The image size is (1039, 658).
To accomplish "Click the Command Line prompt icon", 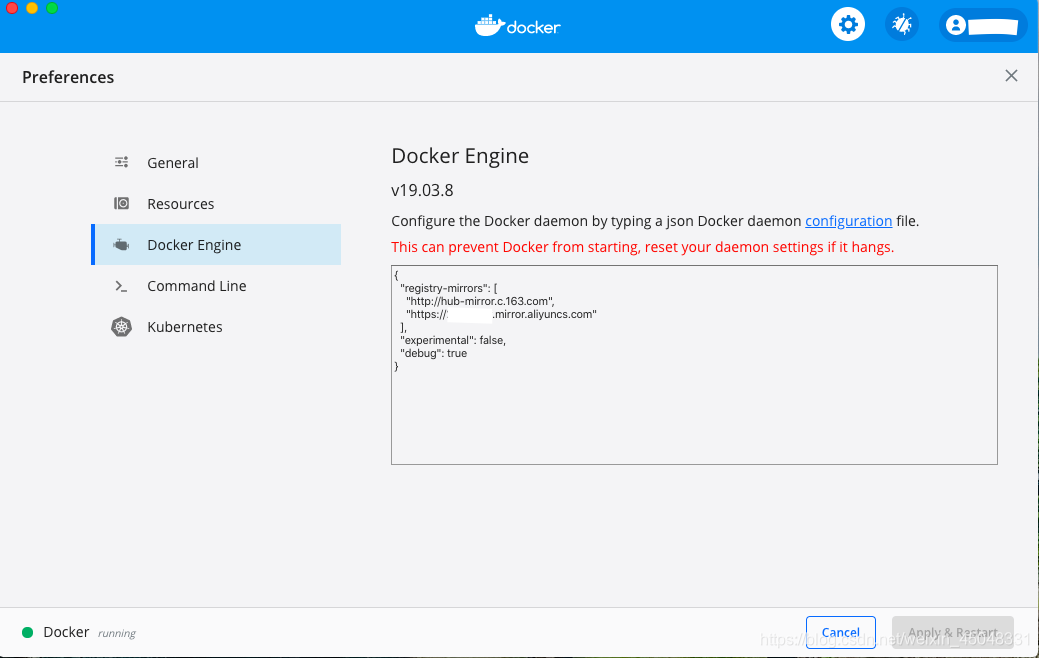I will click(x=121, y=286).
